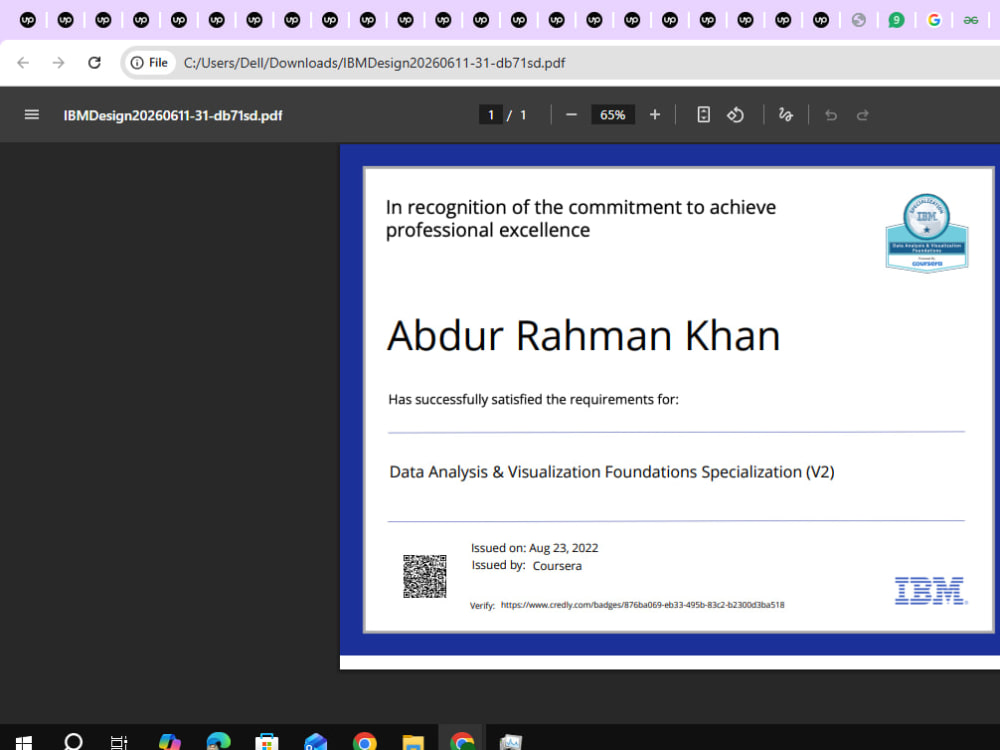Open Windows taskbar search
This screenshot has width=1000, height=750.
(73, 742)
